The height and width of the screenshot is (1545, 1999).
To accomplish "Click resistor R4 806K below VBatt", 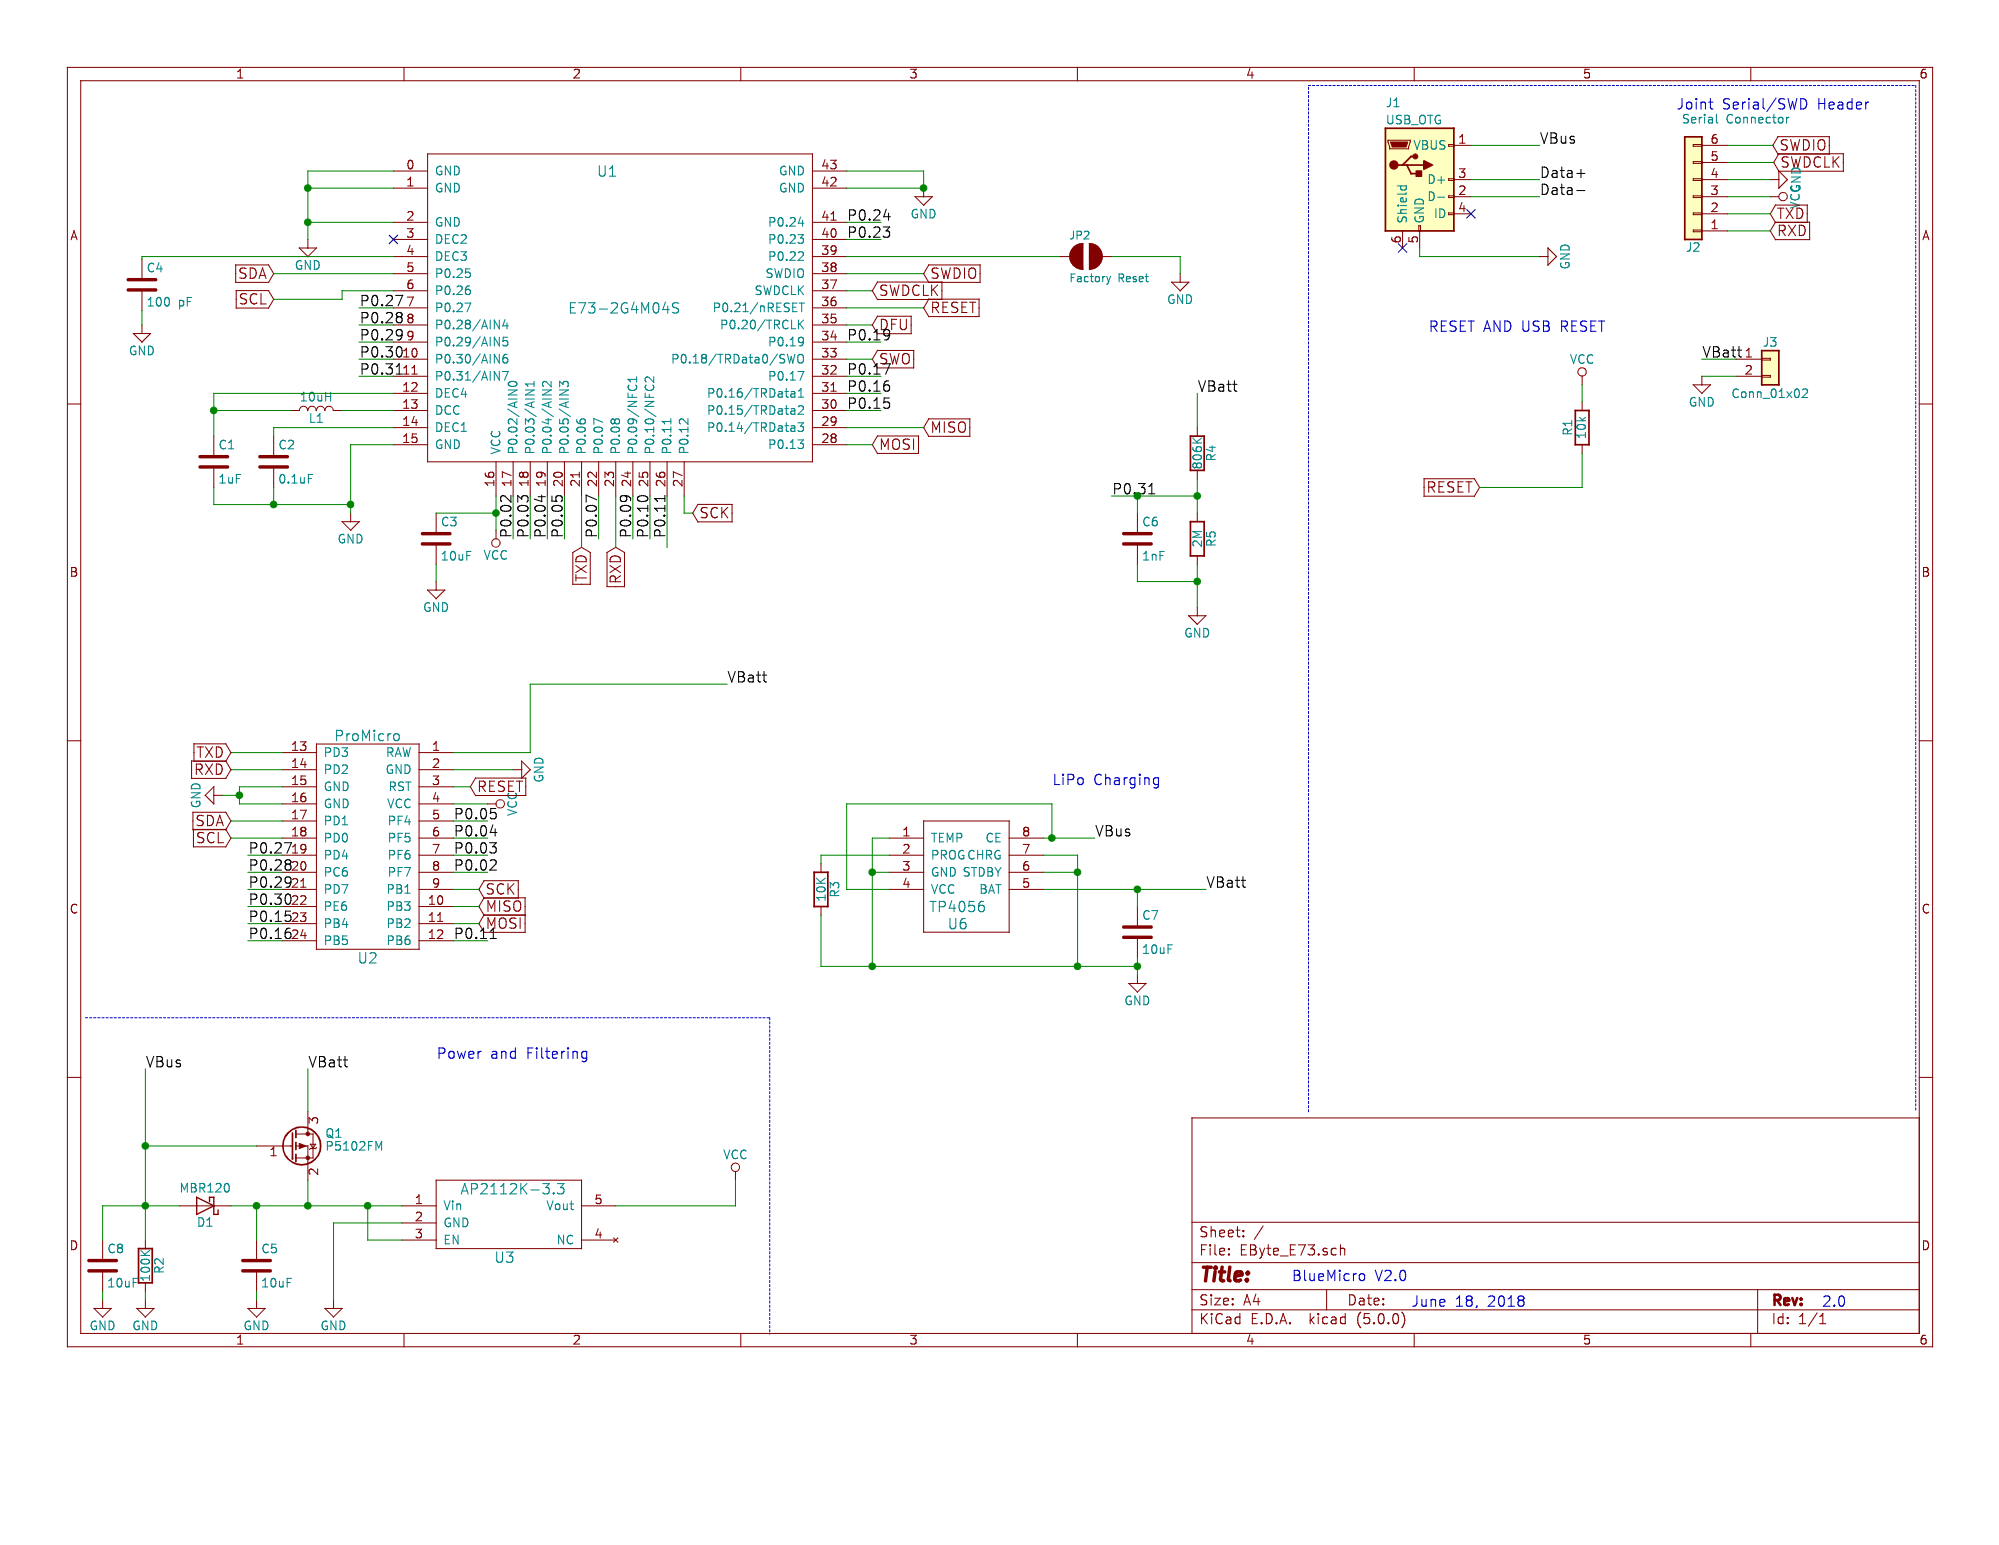I will click(1197, 453).
